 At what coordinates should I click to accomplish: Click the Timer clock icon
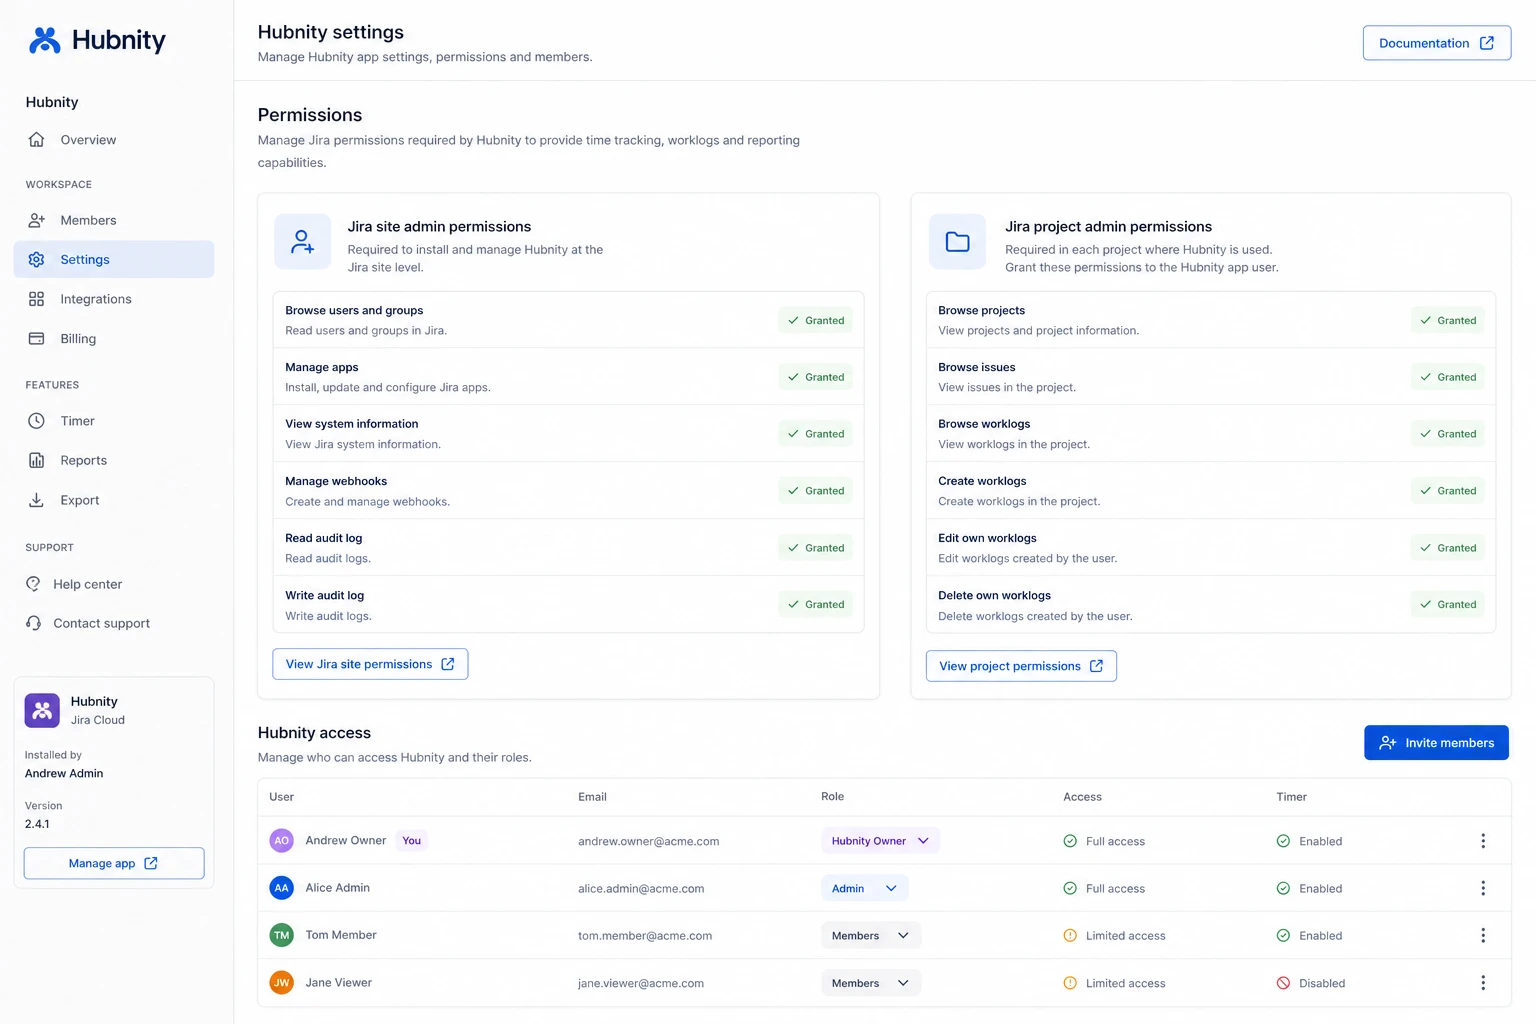[36, 421]
